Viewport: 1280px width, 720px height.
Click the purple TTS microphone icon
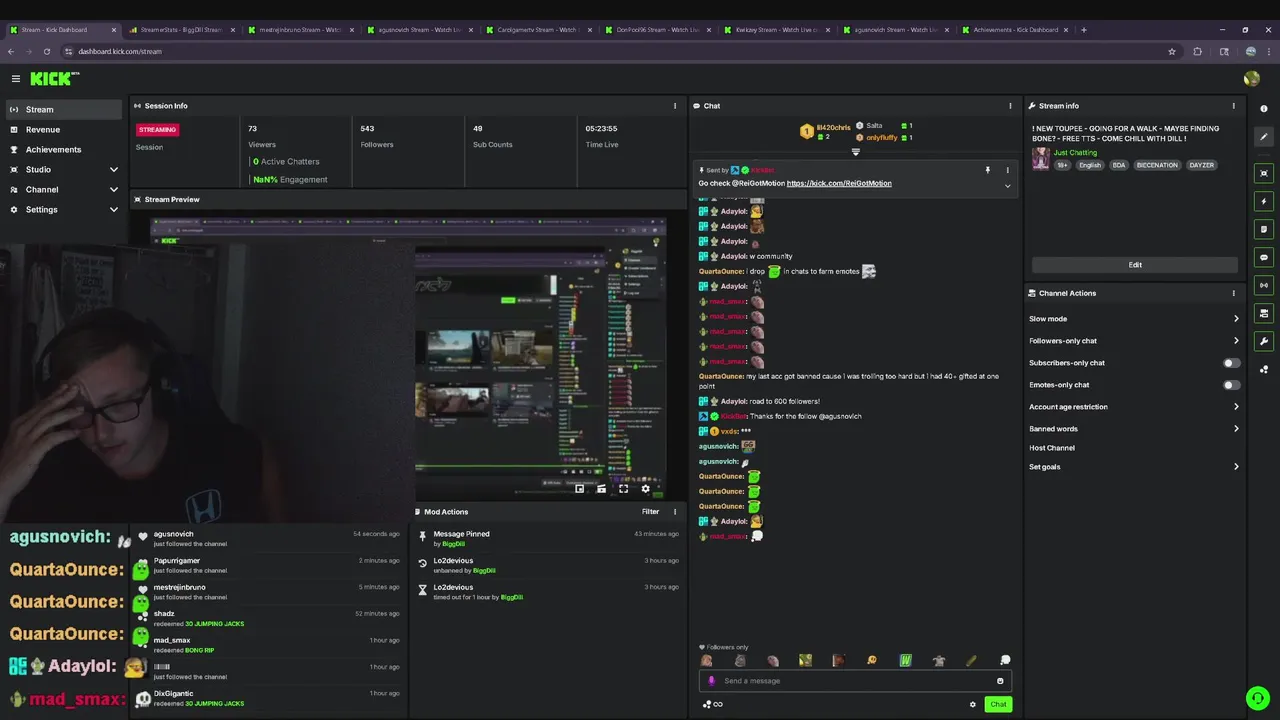pyautogui.click(x=711, y=681)
